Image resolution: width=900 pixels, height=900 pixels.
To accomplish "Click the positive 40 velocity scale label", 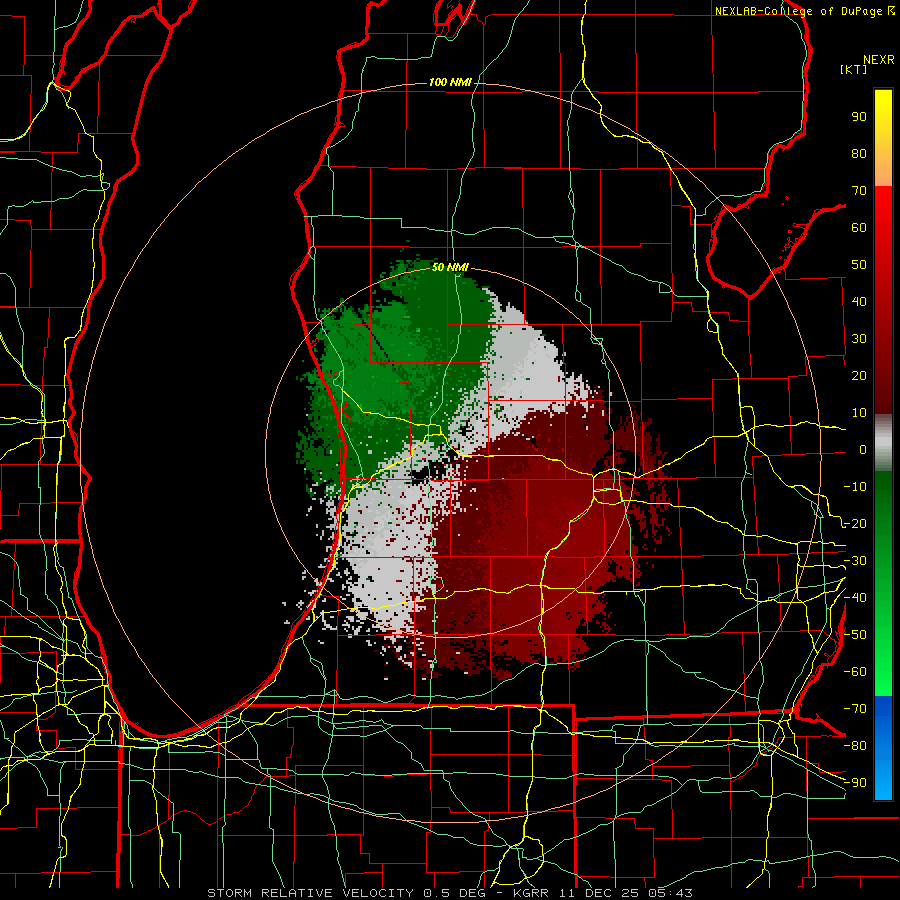I will click(859, 301).
